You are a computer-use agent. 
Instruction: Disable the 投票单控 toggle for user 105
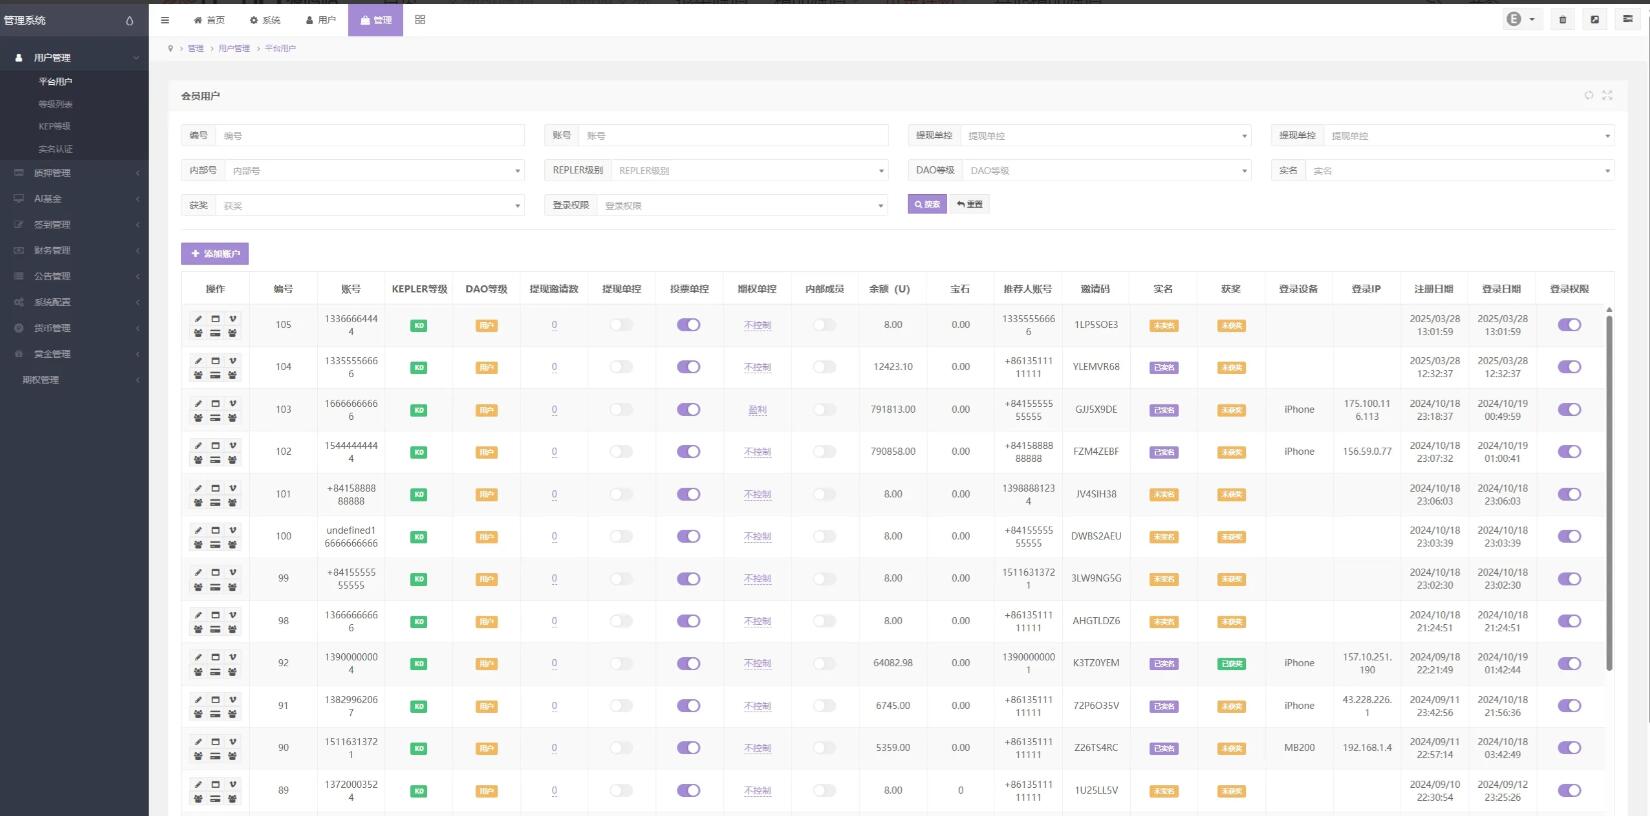click(x=688, y=325)
